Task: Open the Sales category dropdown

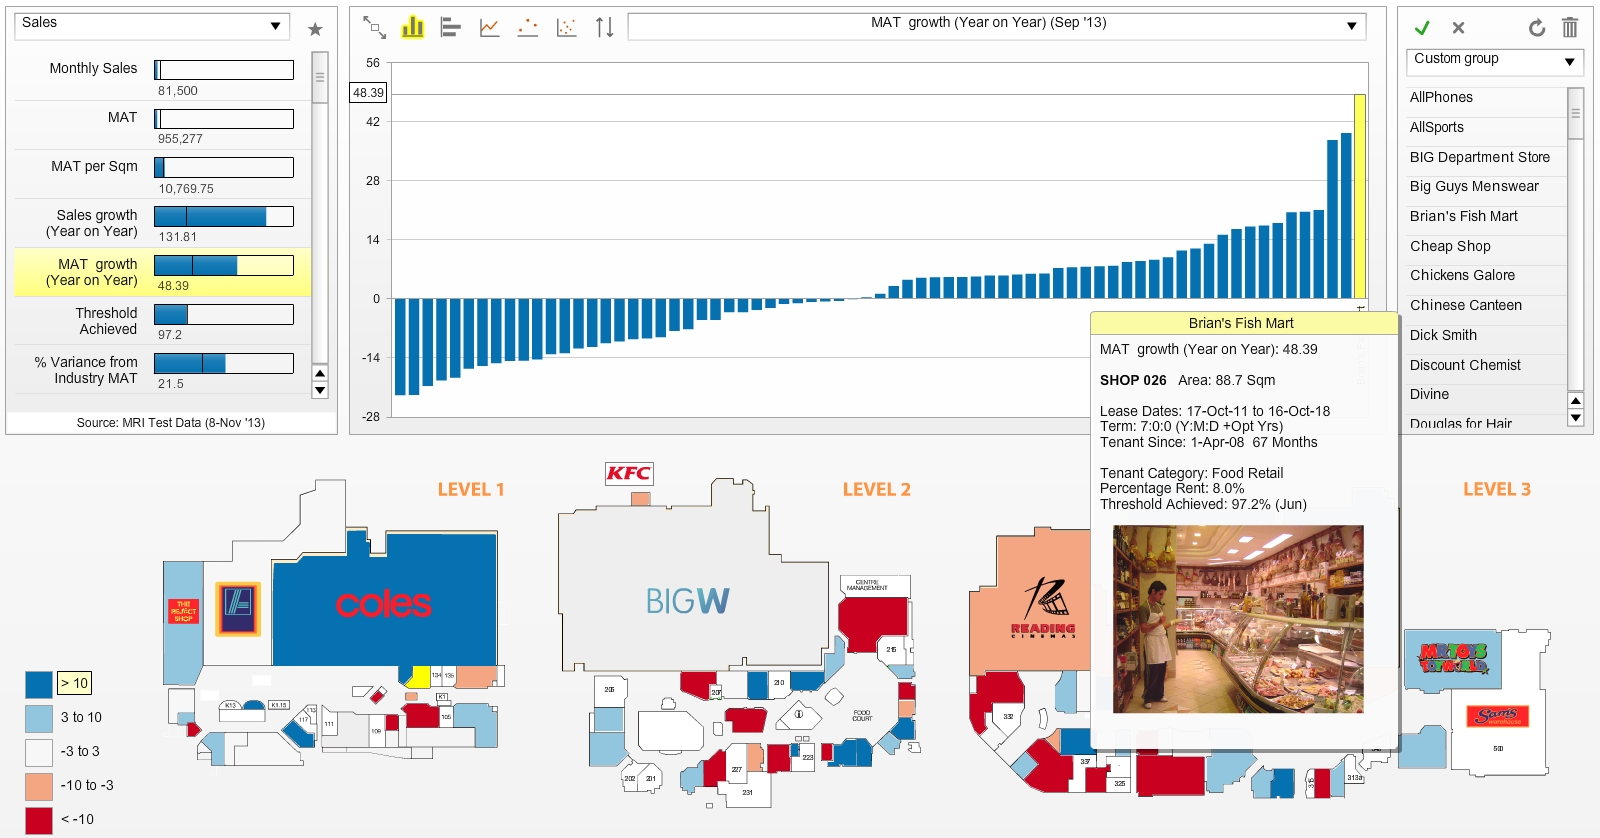Action: tap(152, 25)
